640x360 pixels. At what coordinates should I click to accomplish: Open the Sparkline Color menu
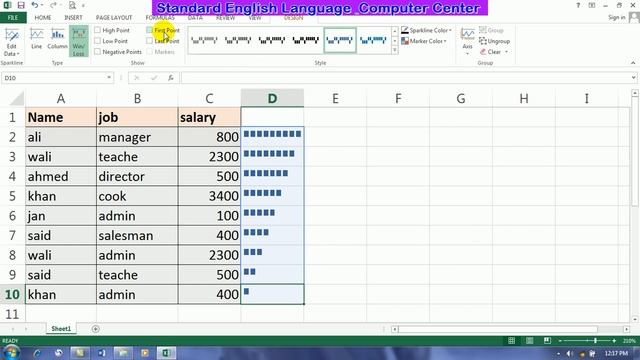427,30
